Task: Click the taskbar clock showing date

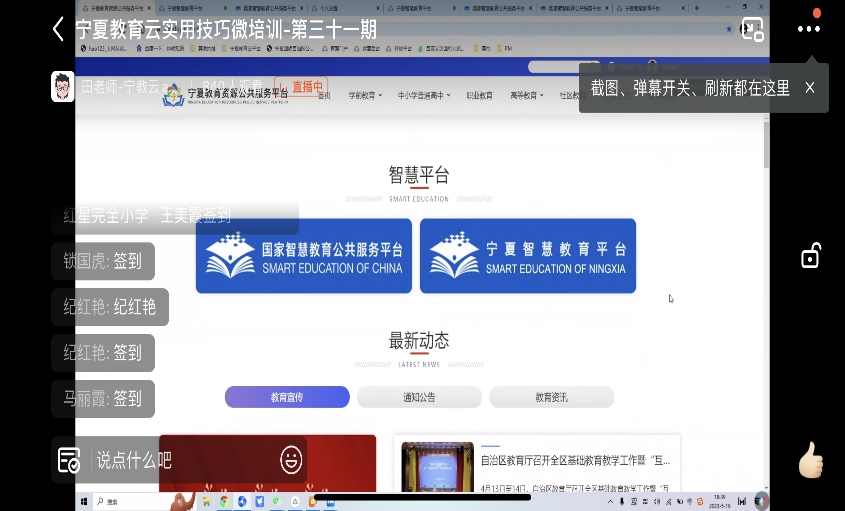Action: [719, 501]
